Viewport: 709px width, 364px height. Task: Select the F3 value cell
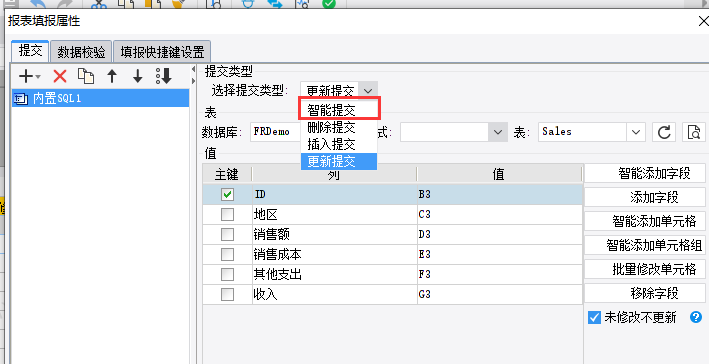(500, 274)
